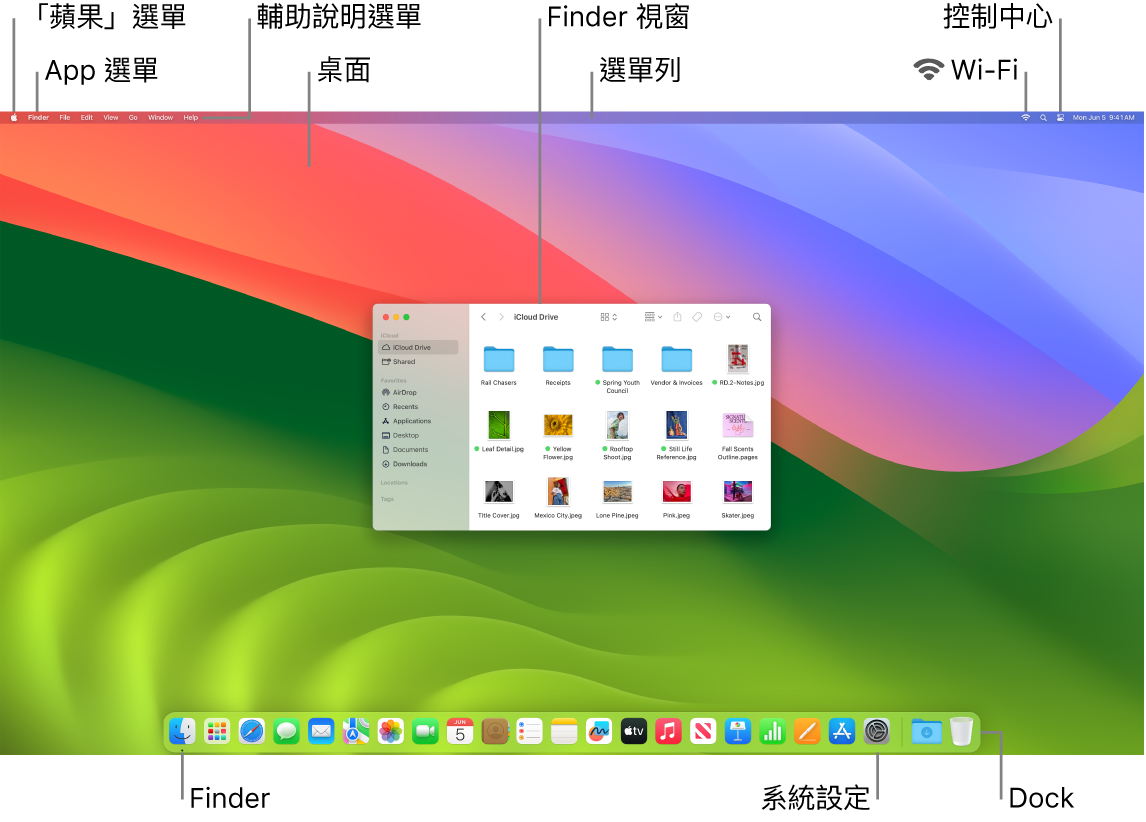Open the Rail Chasers folder
The height and width of the screenshot is (822, 1146).
click(x=499, y=359)
